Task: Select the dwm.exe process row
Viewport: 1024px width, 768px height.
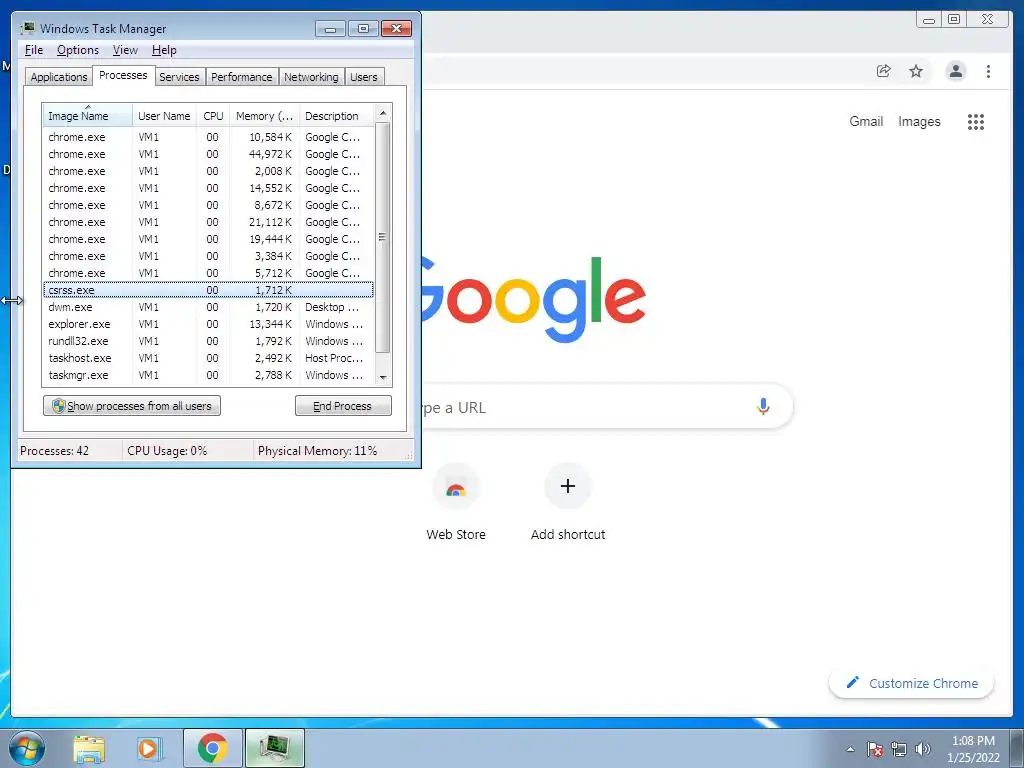Action: [208, 307]
